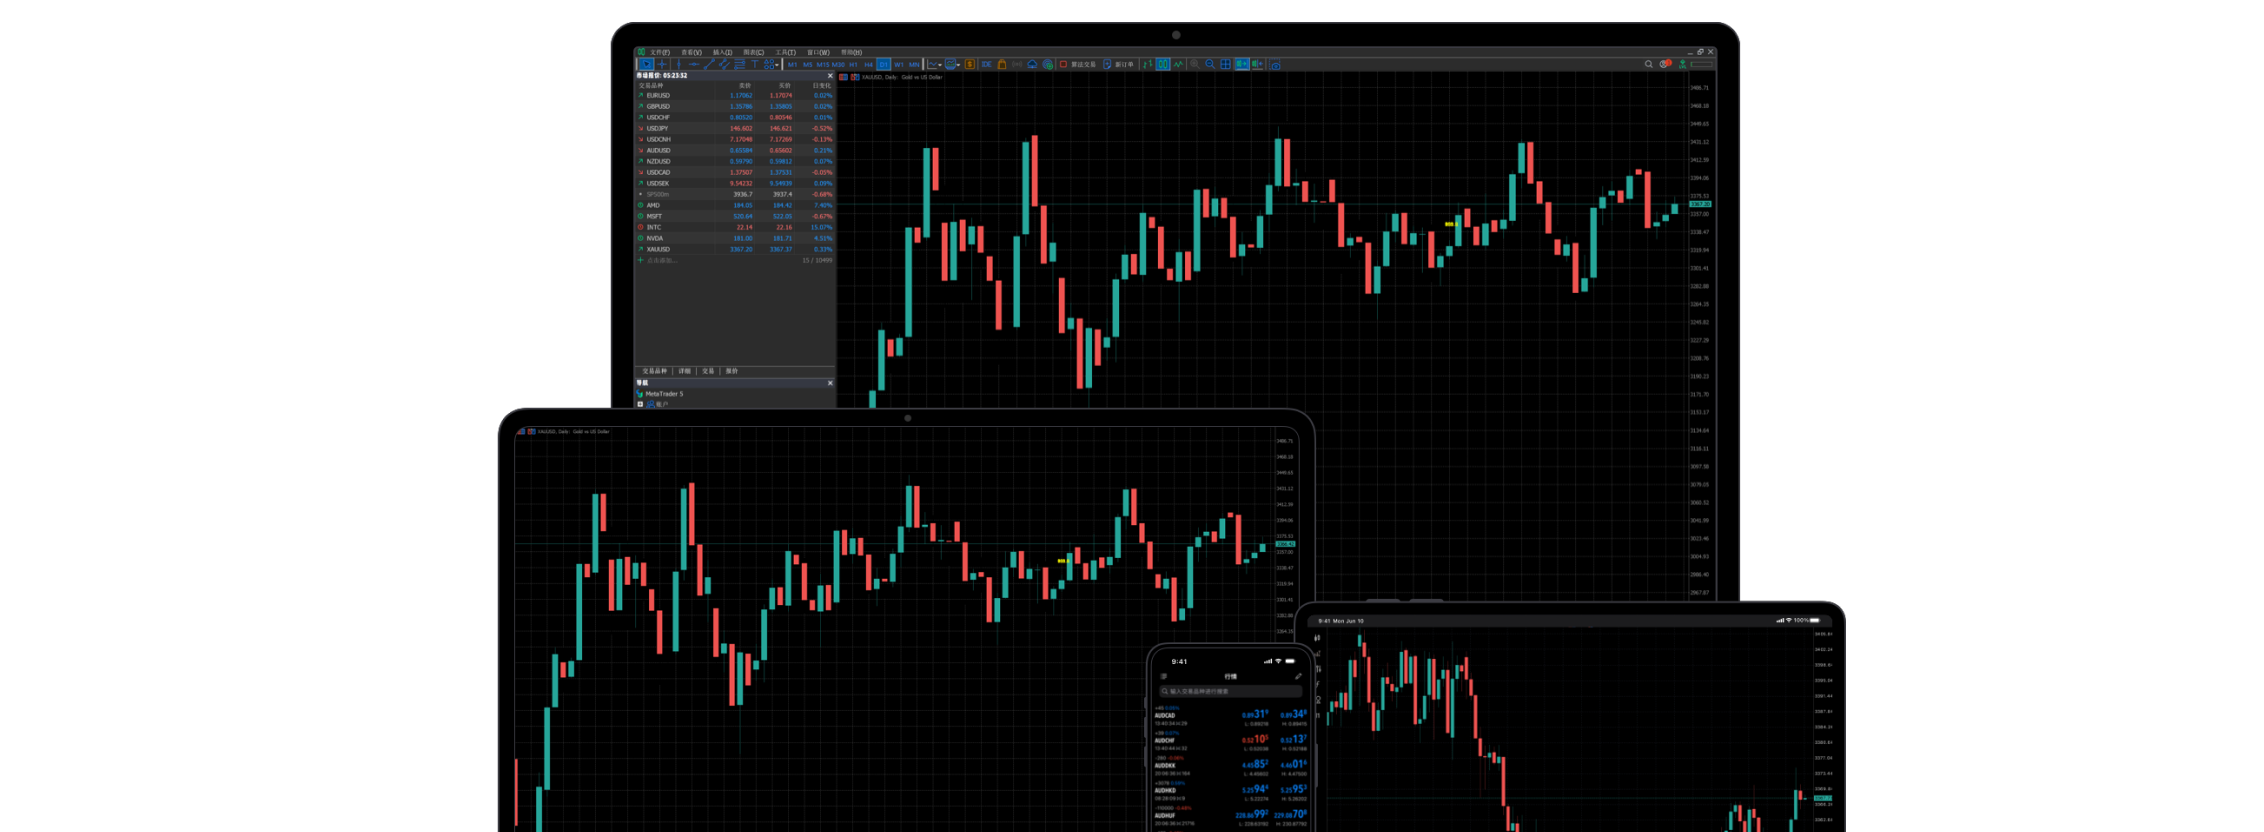The height and width of the screenshot is (832, 2264).
Task: Select the text label T tool
Action: coord(755,64)
